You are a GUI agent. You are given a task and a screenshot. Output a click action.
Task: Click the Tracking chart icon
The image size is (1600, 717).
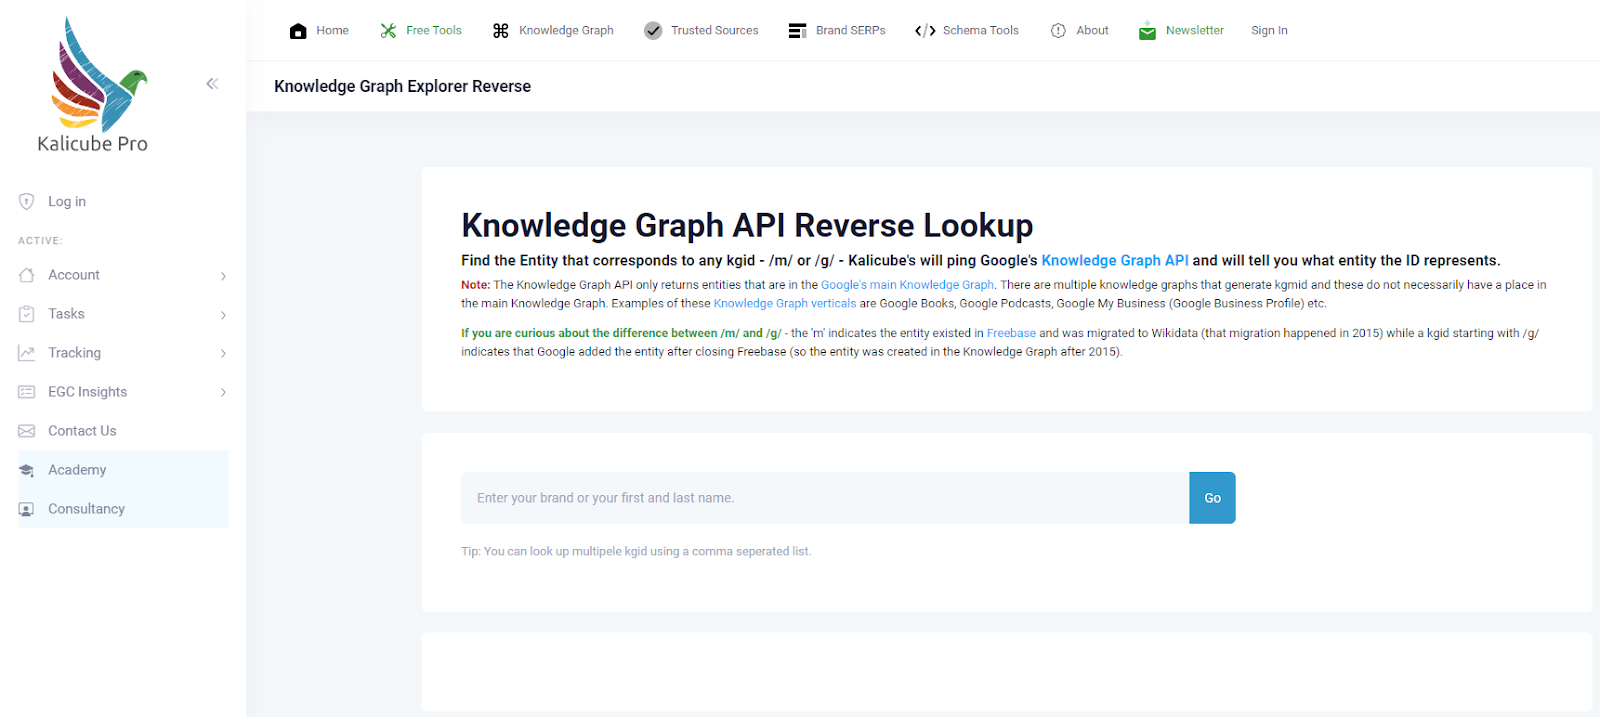(x=27, y=353)
